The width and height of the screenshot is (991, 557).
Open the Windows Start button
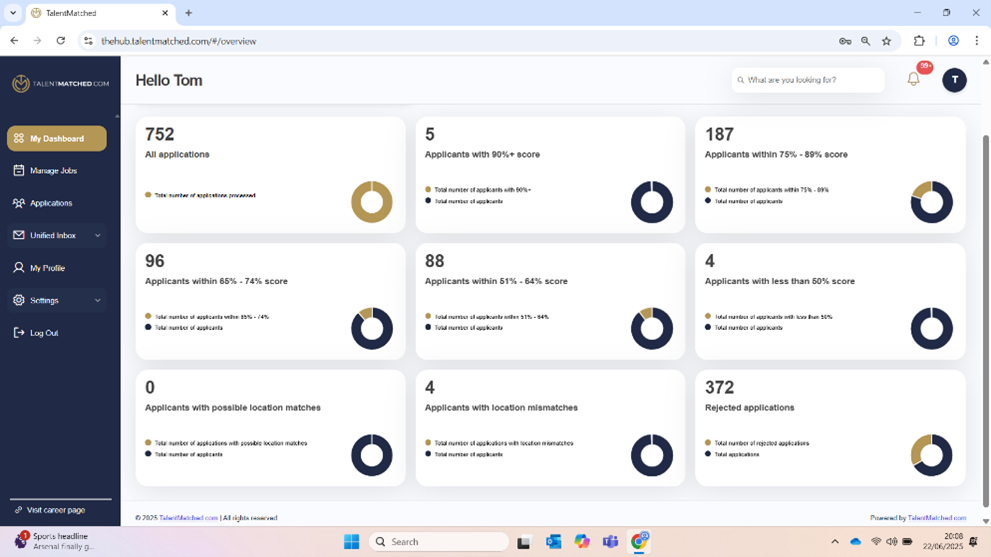351,542
